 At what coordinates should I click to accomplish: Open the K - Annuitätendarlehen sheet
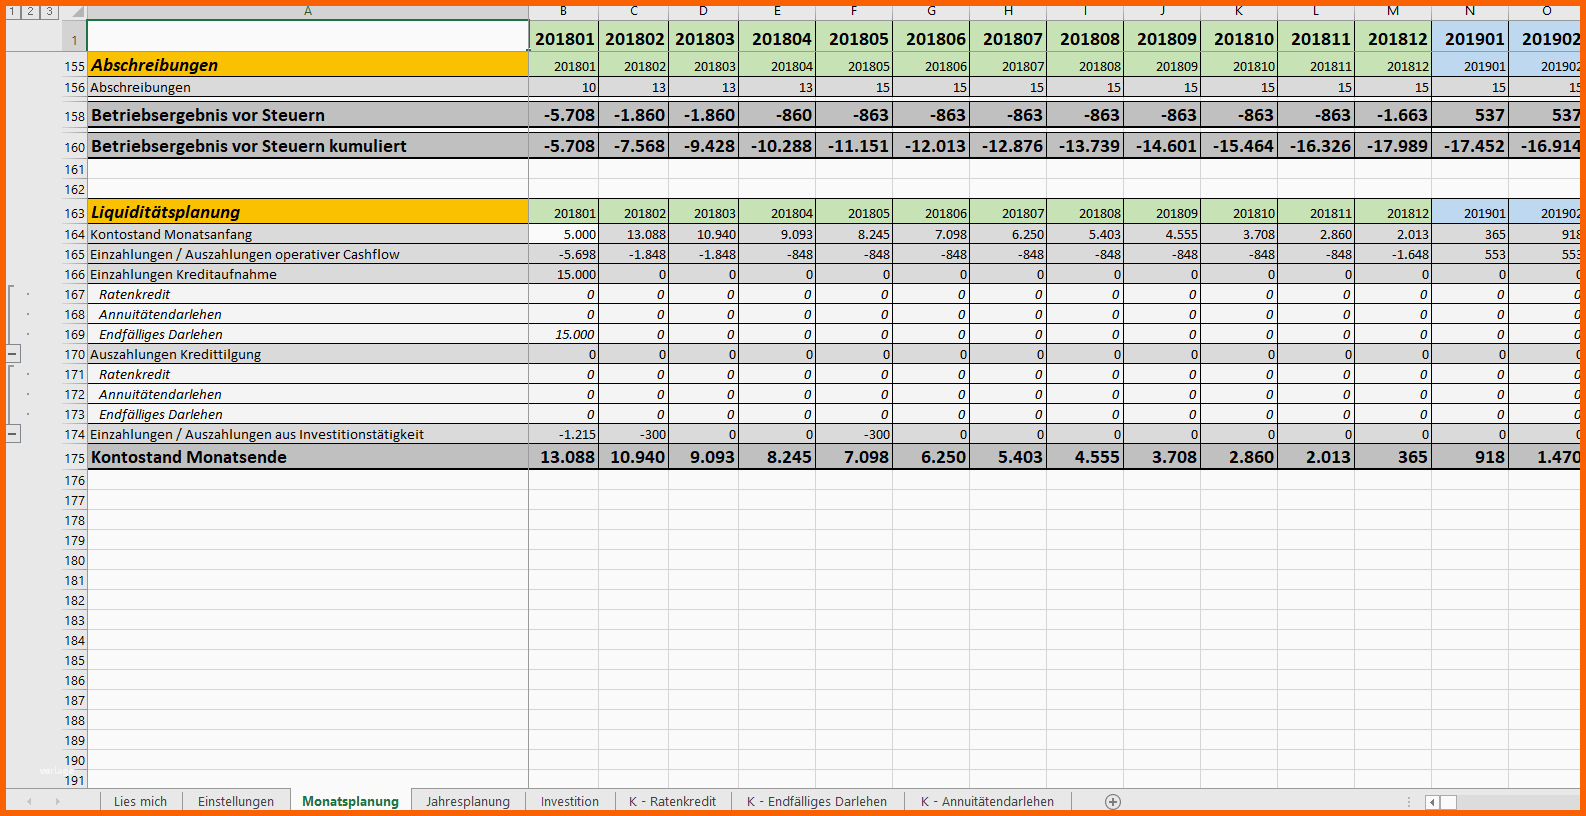tap(987, 802)
